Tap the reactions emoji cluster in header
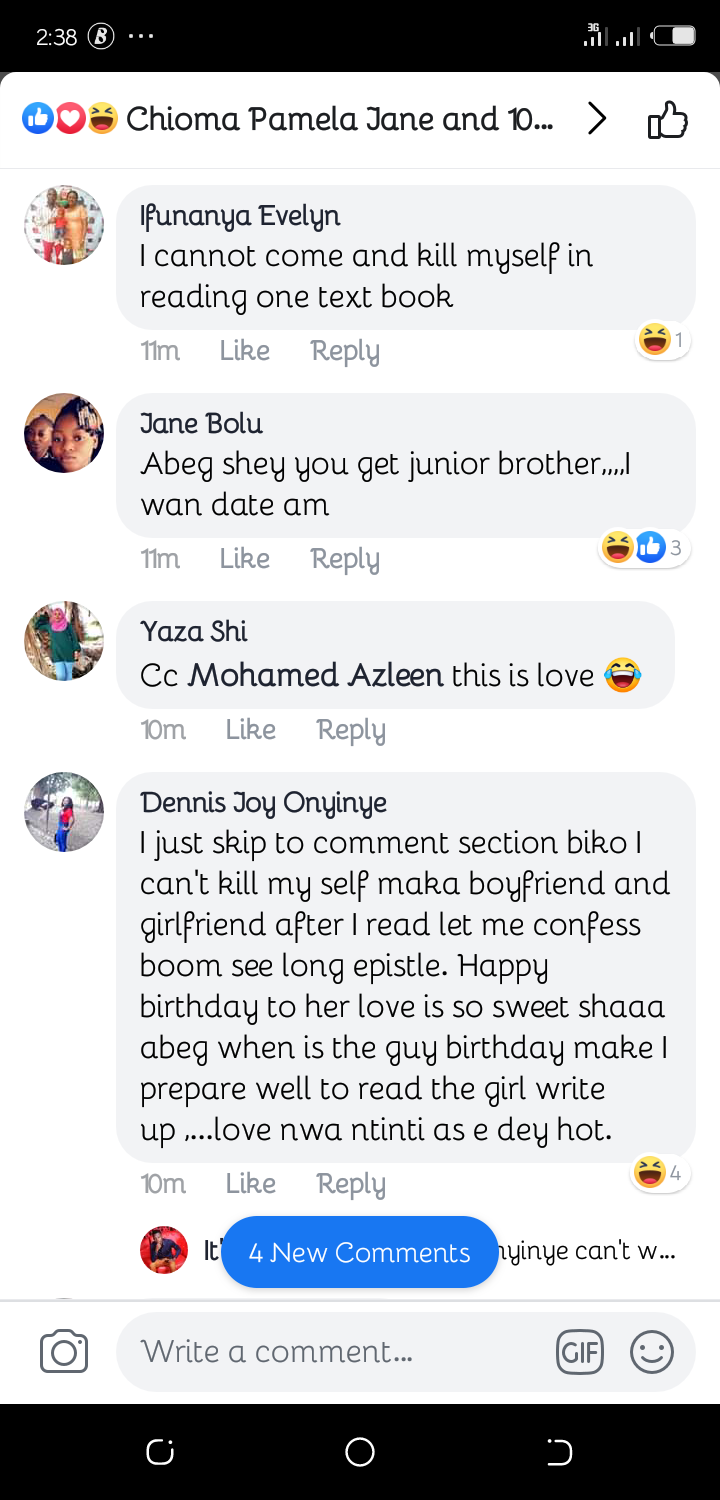720x1500 pixels. 70,119
